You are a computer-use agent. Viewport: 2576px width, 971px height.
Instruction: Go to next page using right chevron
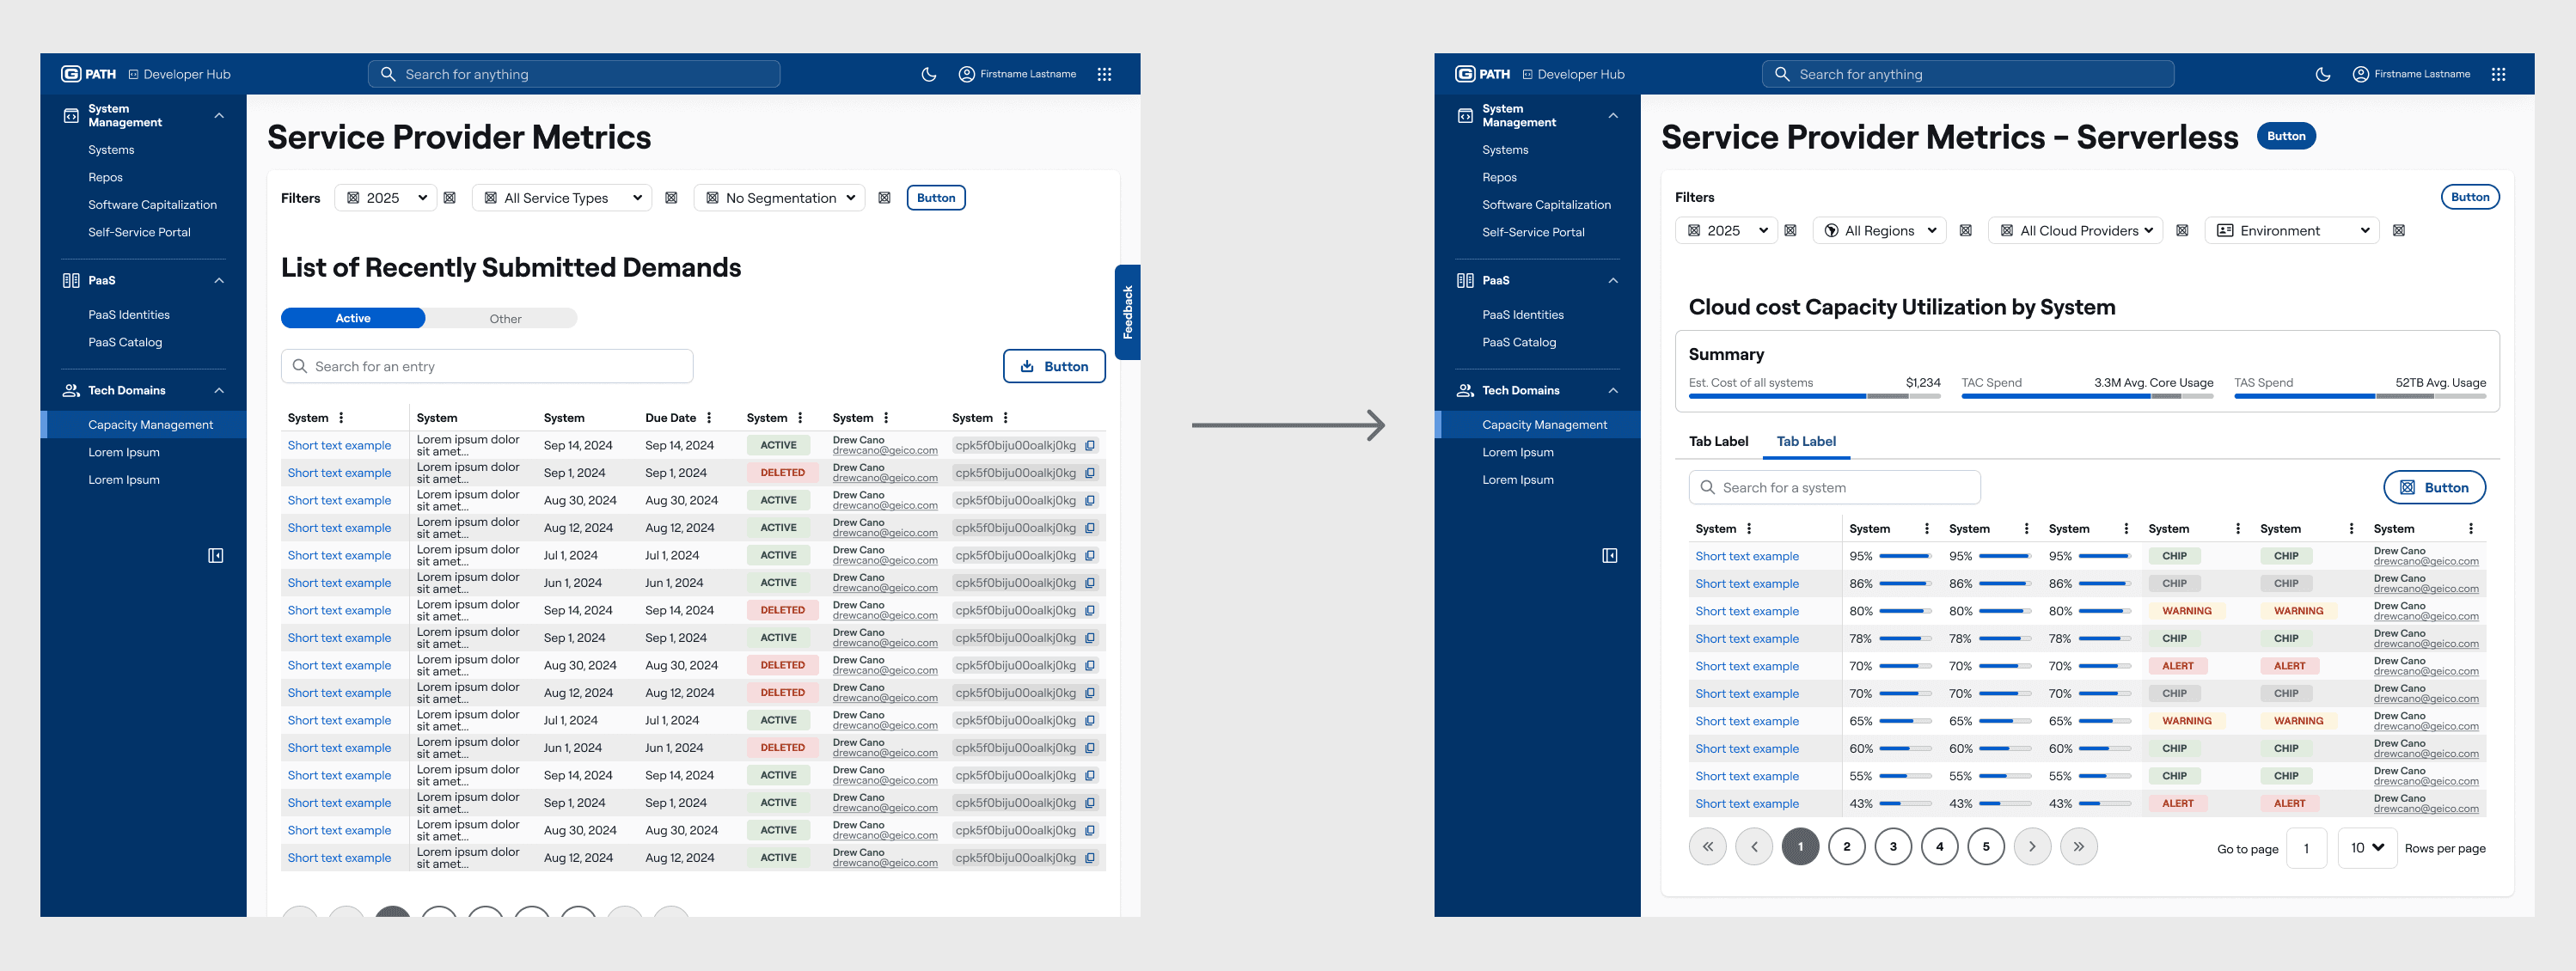pos(2031,847)
